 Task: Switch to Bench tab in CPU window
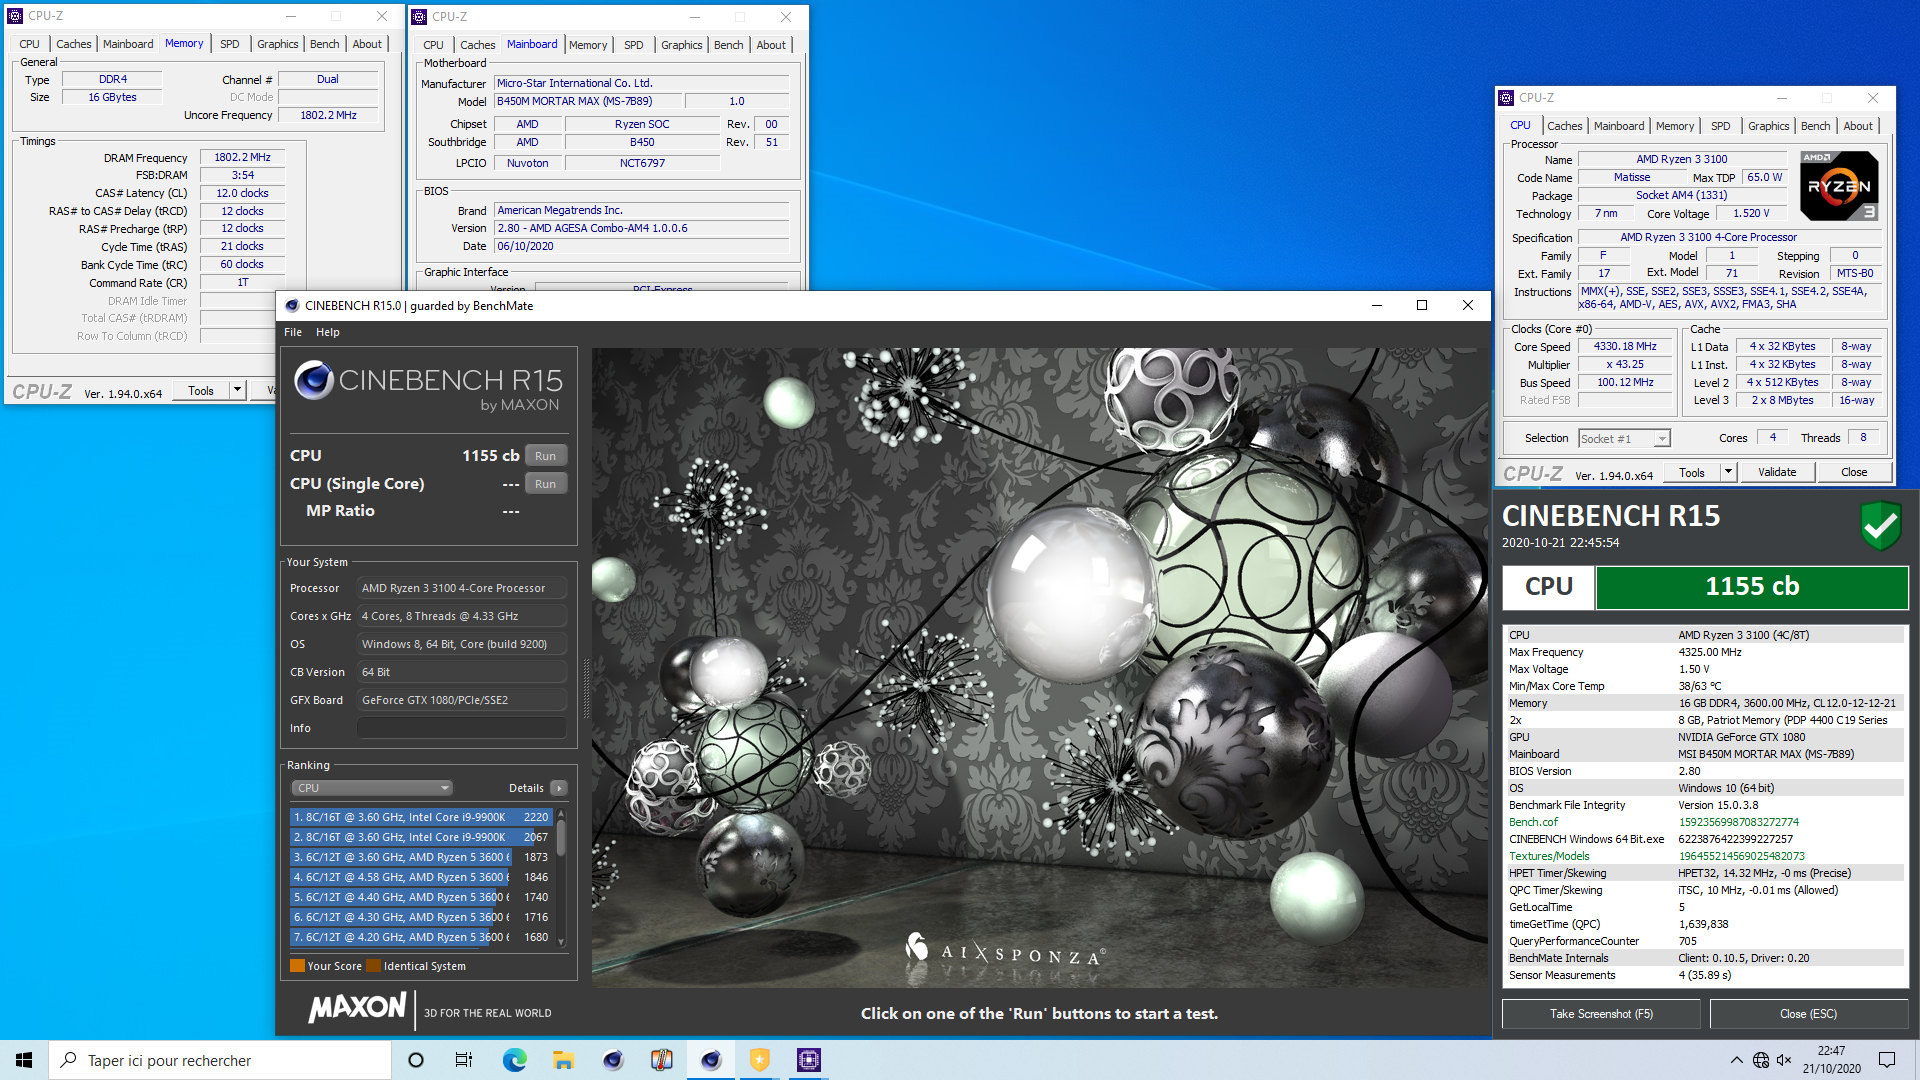(x=1815, y=126)
